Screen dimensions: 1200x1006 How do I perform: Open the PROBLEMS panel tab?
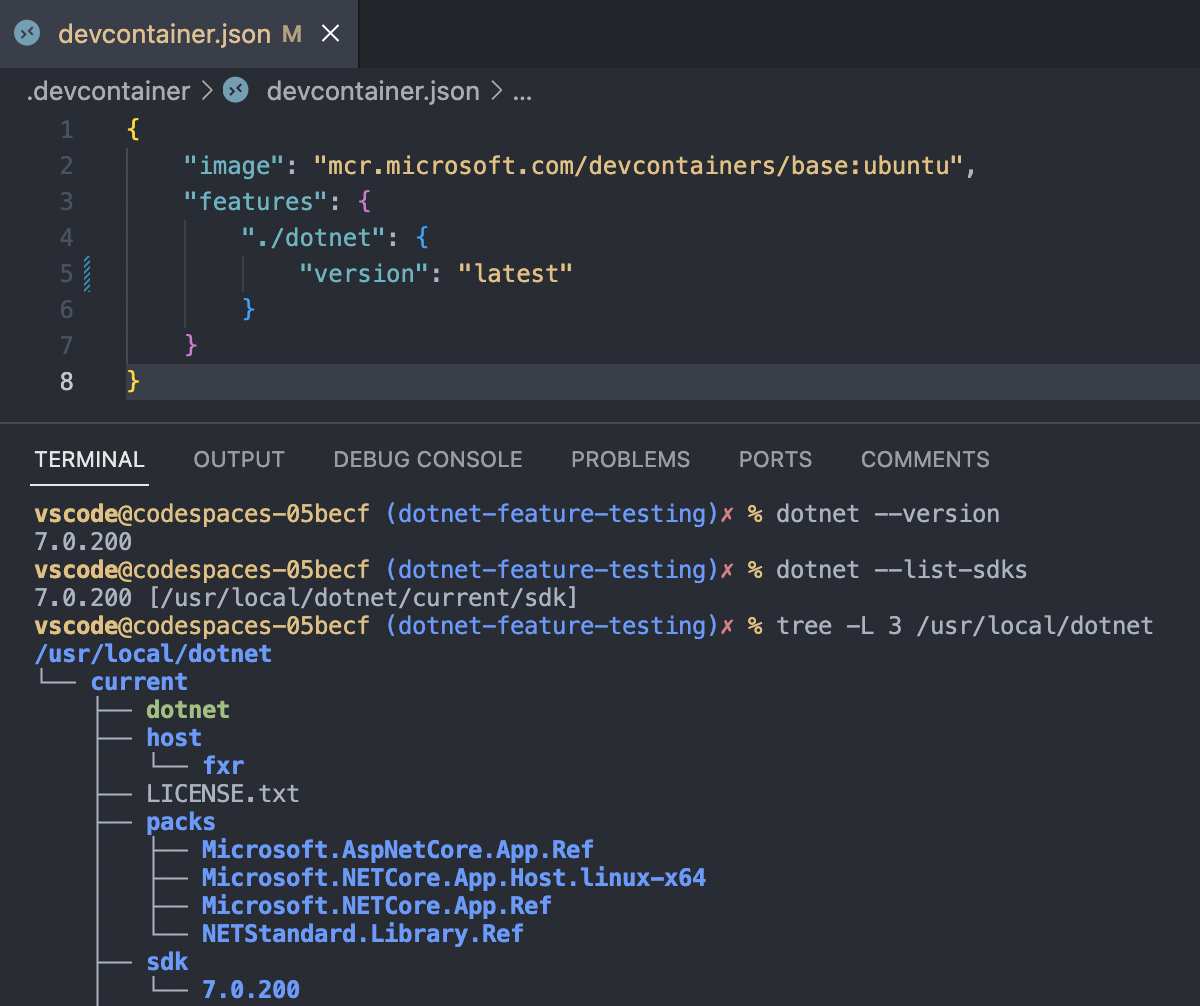pos(630,460)
